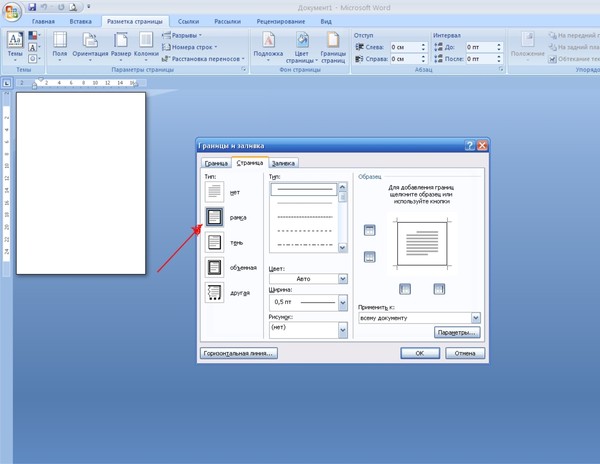Open Расстановка переносов hyphenation menu

(203, 59)
